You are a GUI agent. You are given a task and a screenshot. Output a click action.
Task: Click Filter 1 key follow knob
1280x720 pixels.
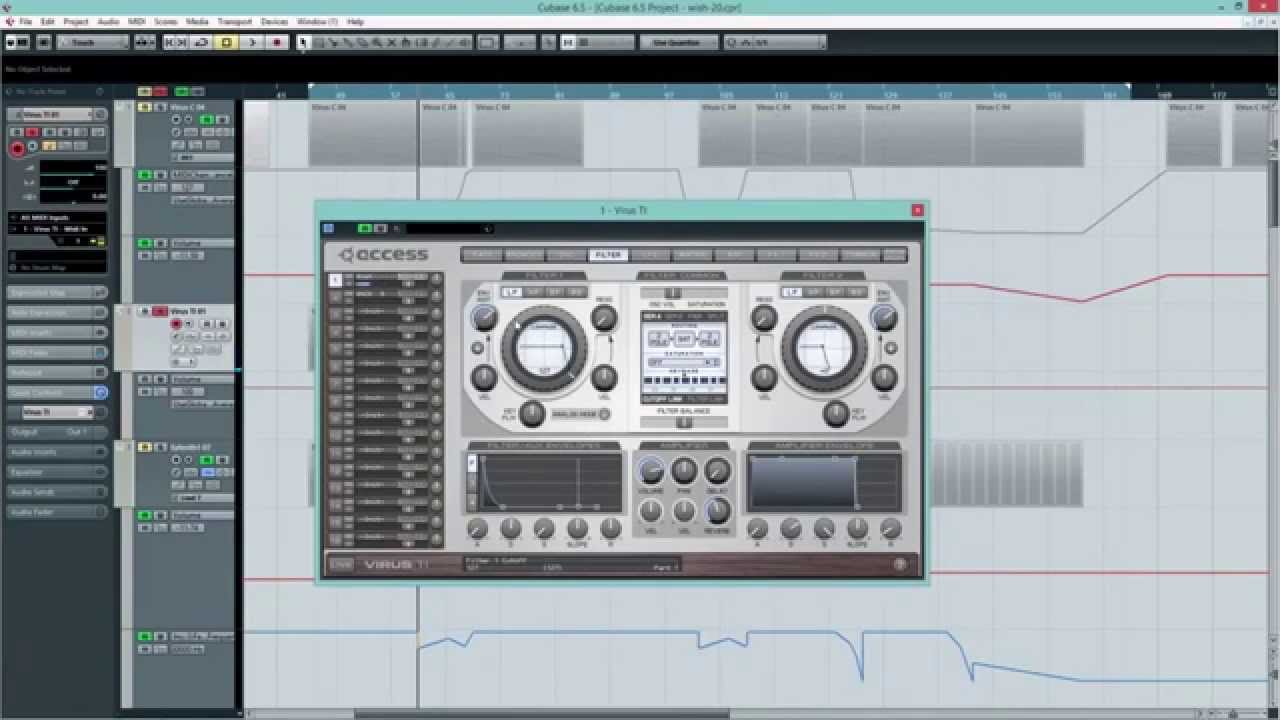pos(532,413)
